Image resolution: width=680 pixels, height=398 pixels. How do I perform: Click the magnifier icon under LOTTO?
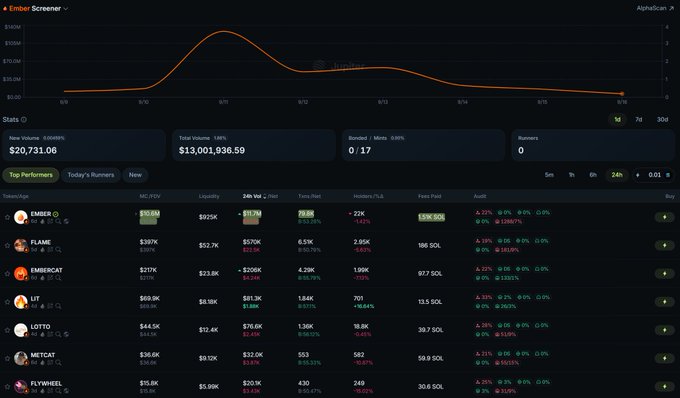coord(58,334)
